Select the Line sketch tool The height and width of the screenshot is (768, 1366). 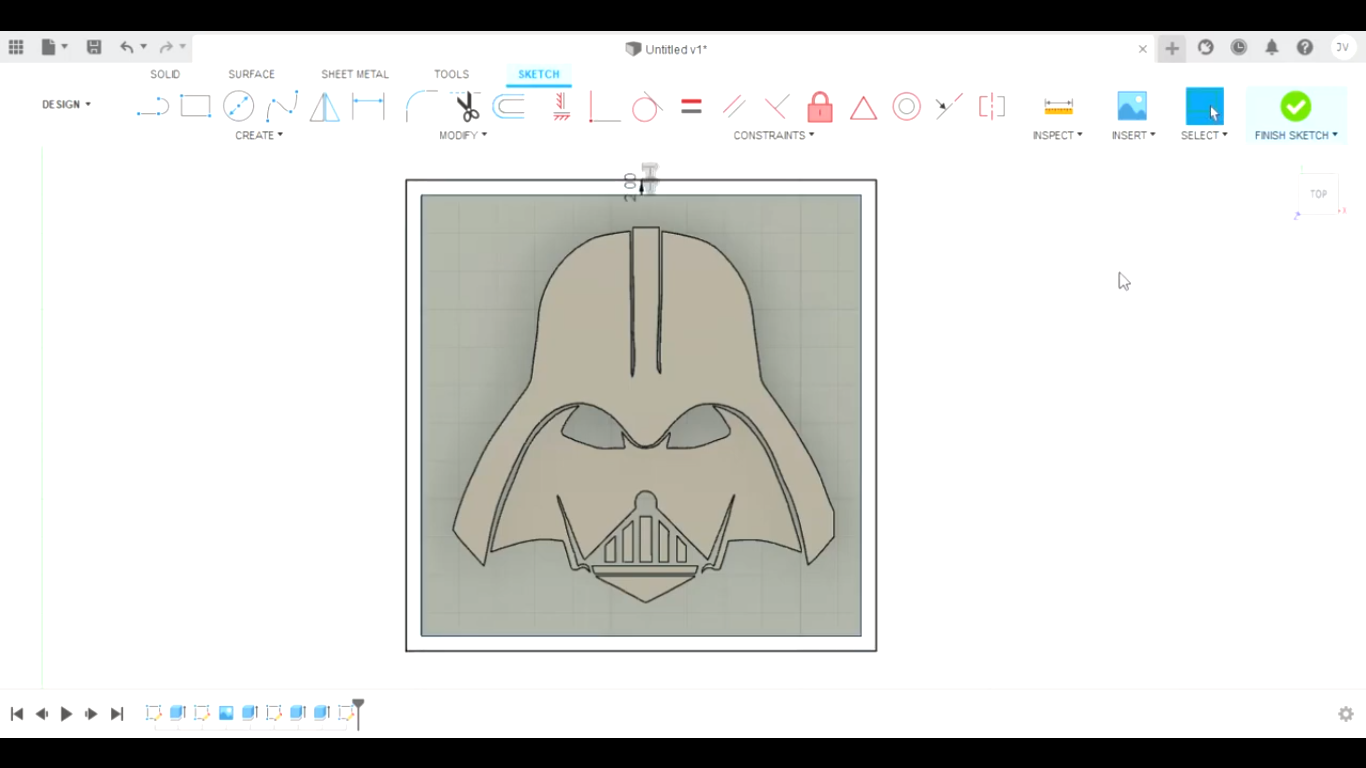tap(152, 106)
